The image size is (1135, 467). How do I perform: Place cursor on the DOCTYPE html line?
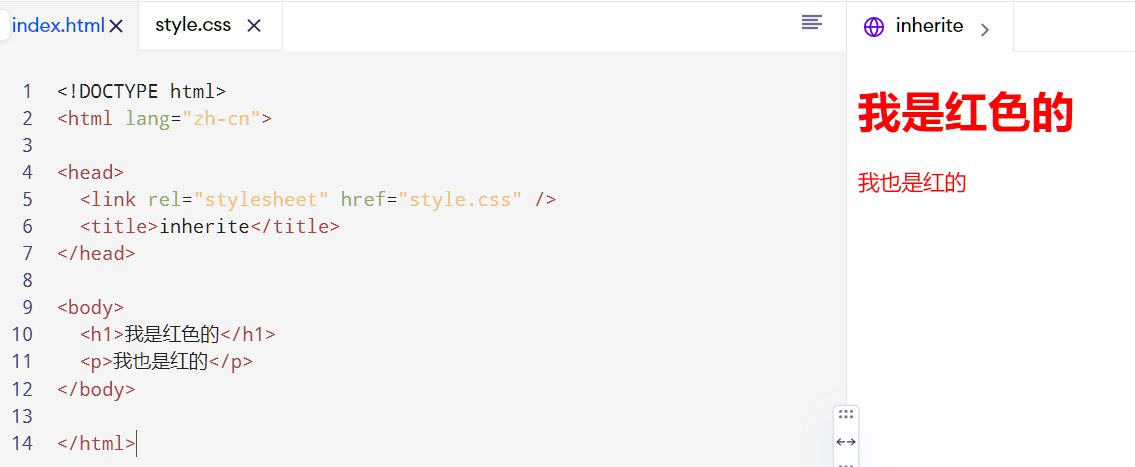142,92
